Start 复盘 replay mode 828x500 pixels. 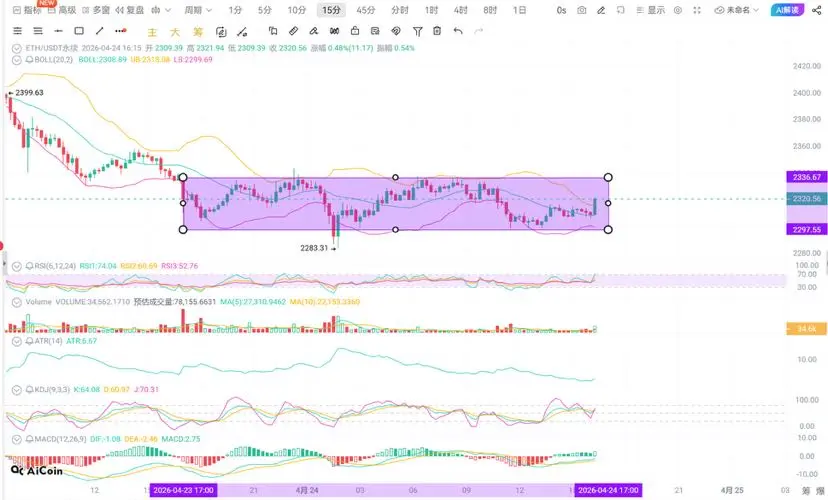click(129, 10)
